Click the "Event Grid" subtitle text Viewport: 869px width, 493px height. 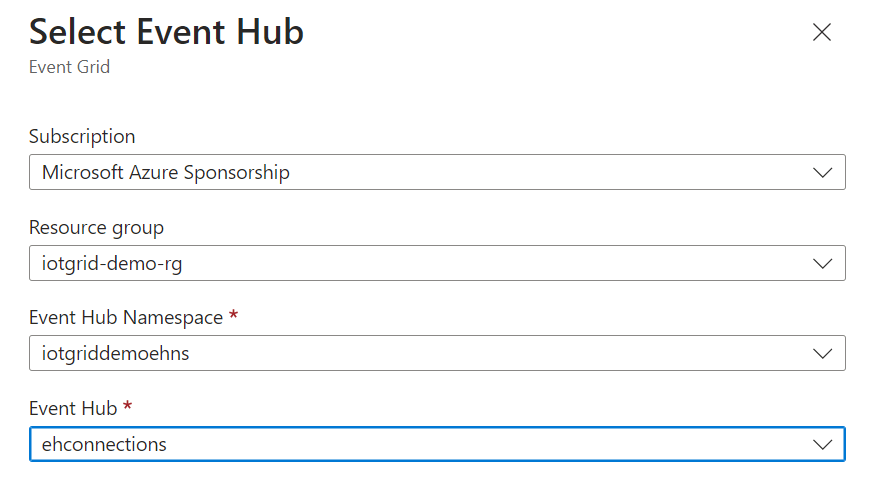(x=69, y=68)
